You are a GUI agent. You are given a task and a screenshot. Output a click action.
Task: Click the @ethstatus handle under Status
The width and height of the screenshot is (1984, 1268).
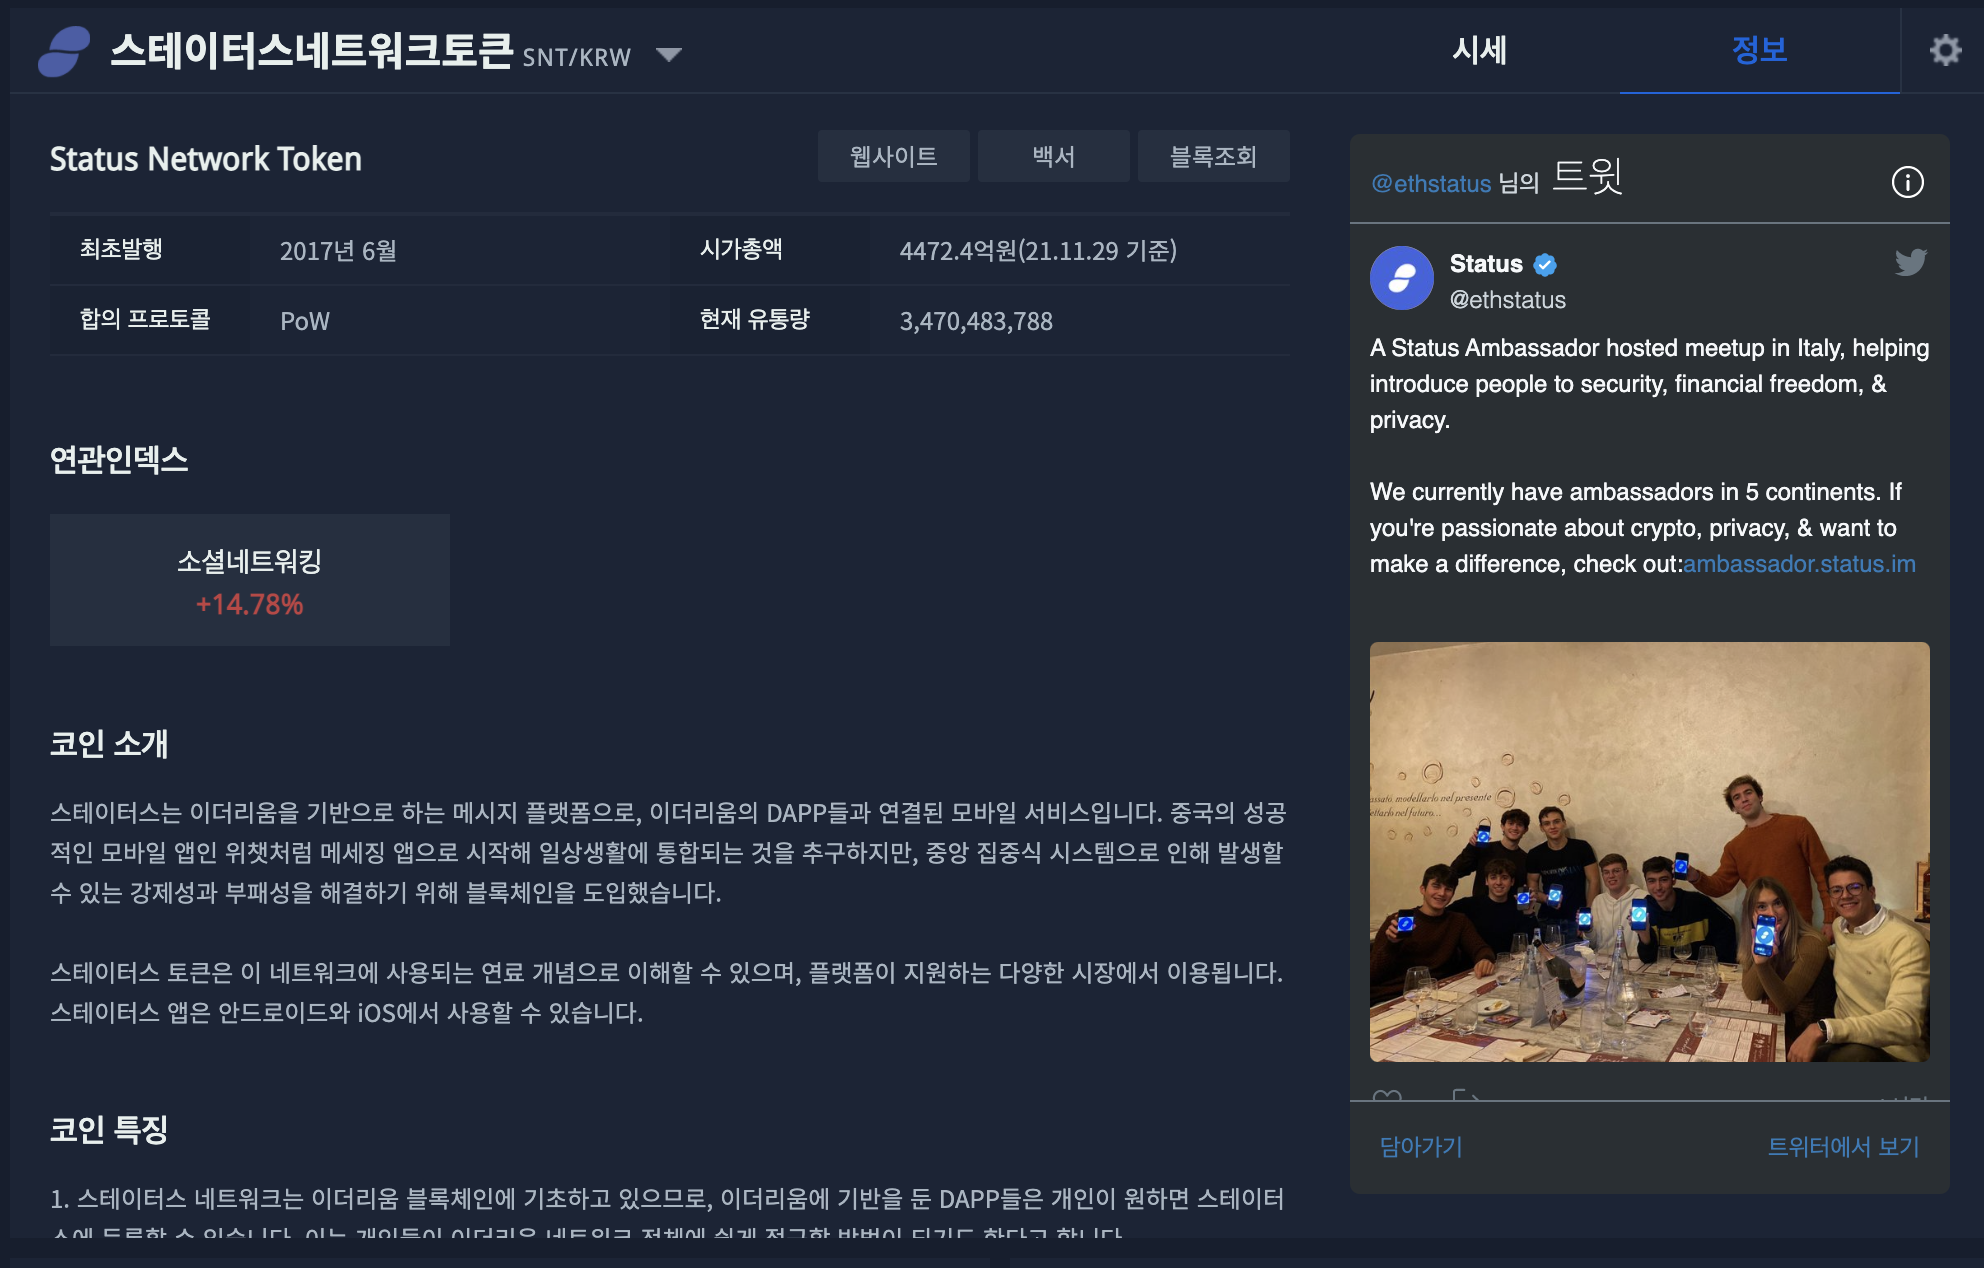(1507, 300)
